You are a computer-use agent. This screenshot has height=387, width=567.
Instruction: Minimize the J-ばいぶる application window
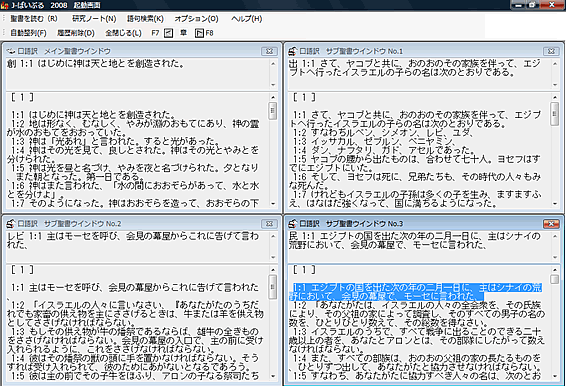pos(519,5)
